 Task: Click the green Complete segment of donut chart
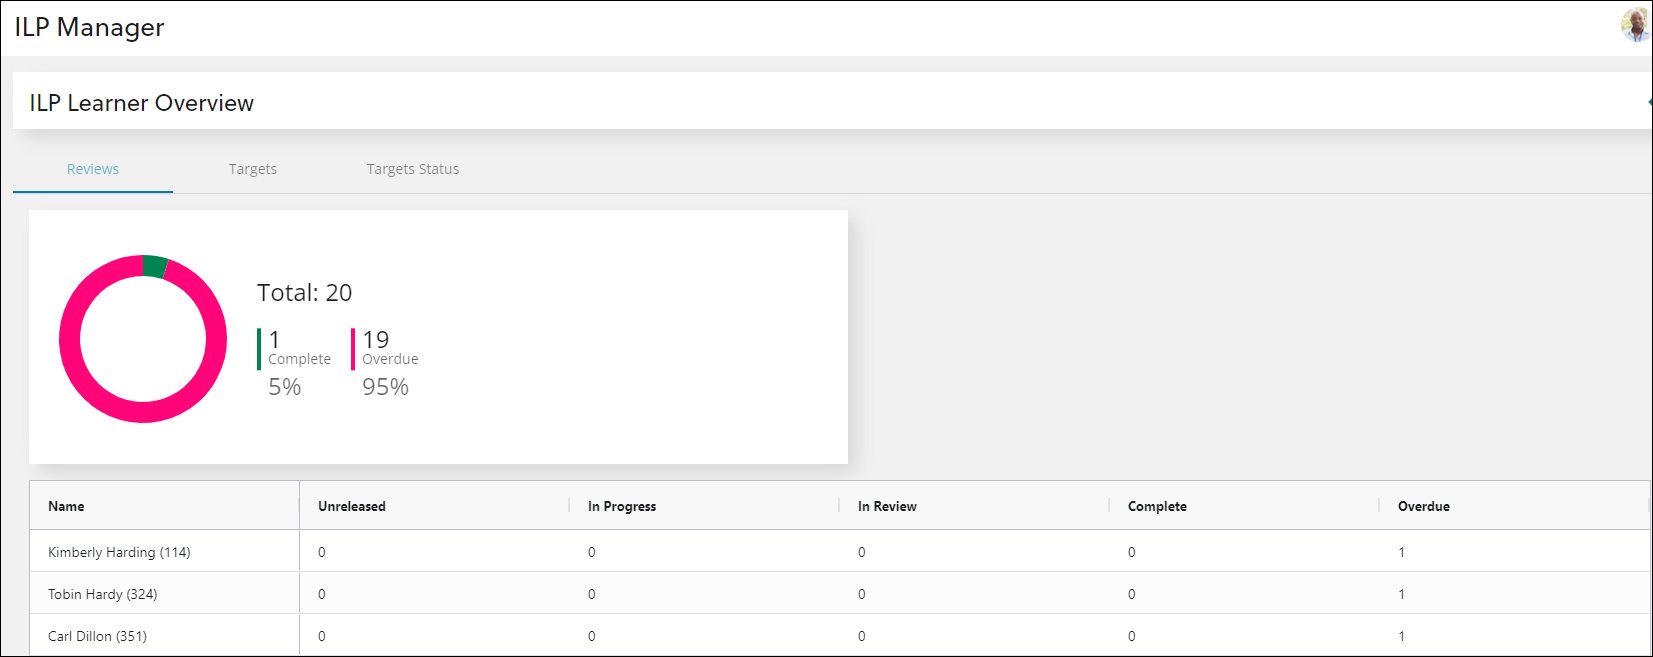(155, 266)
